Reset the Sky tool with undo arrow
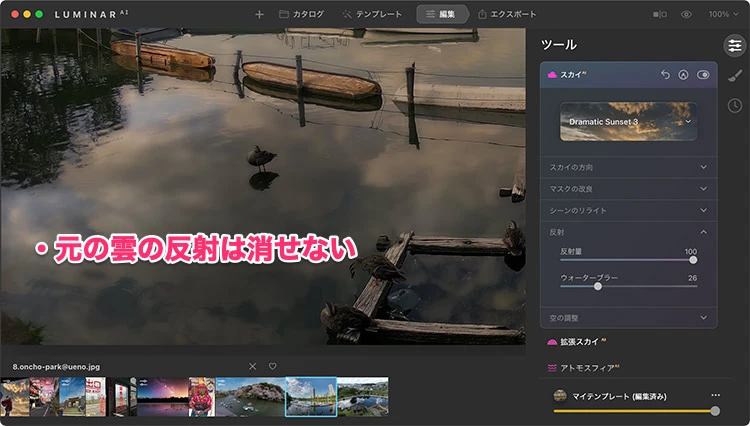The image size is (750, 426). [666, 75]
